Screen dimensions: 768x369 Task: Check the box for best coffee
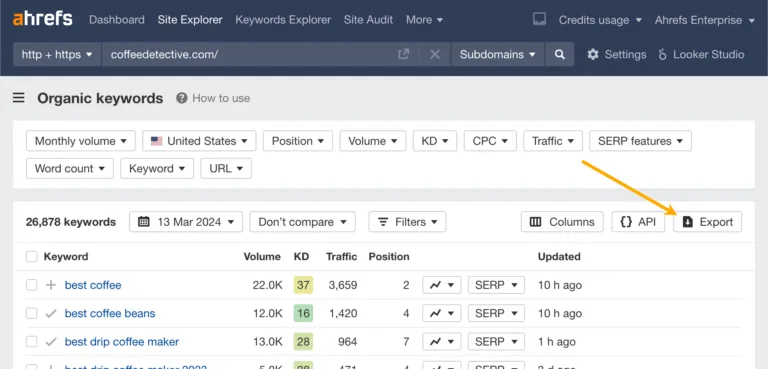tap(31, 285)
